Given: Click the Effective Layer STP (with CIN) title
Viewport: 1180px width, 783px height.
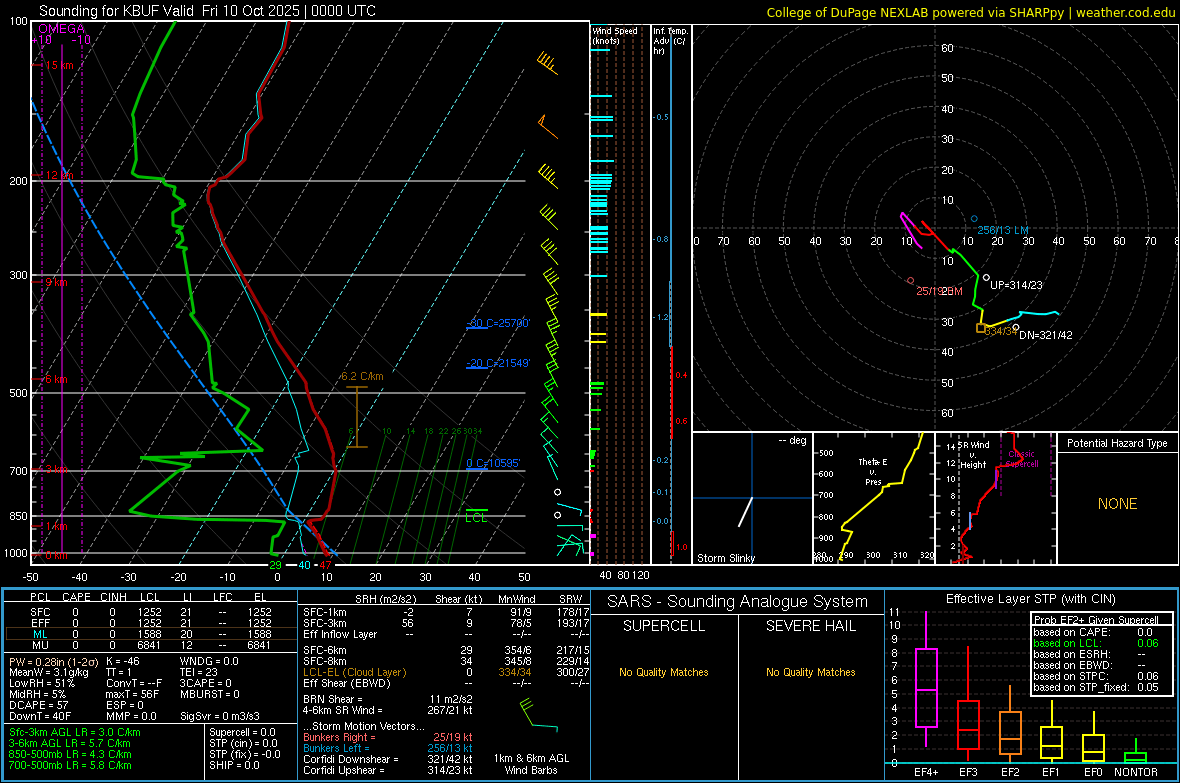Looking at the screenshot, I should [1030, 599].
